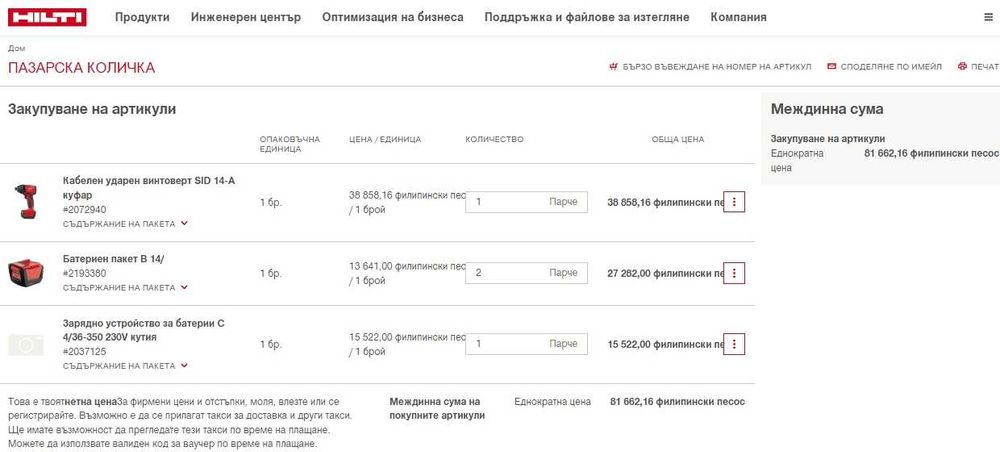Open options menu for SID 14-A row

pos(734,202)
